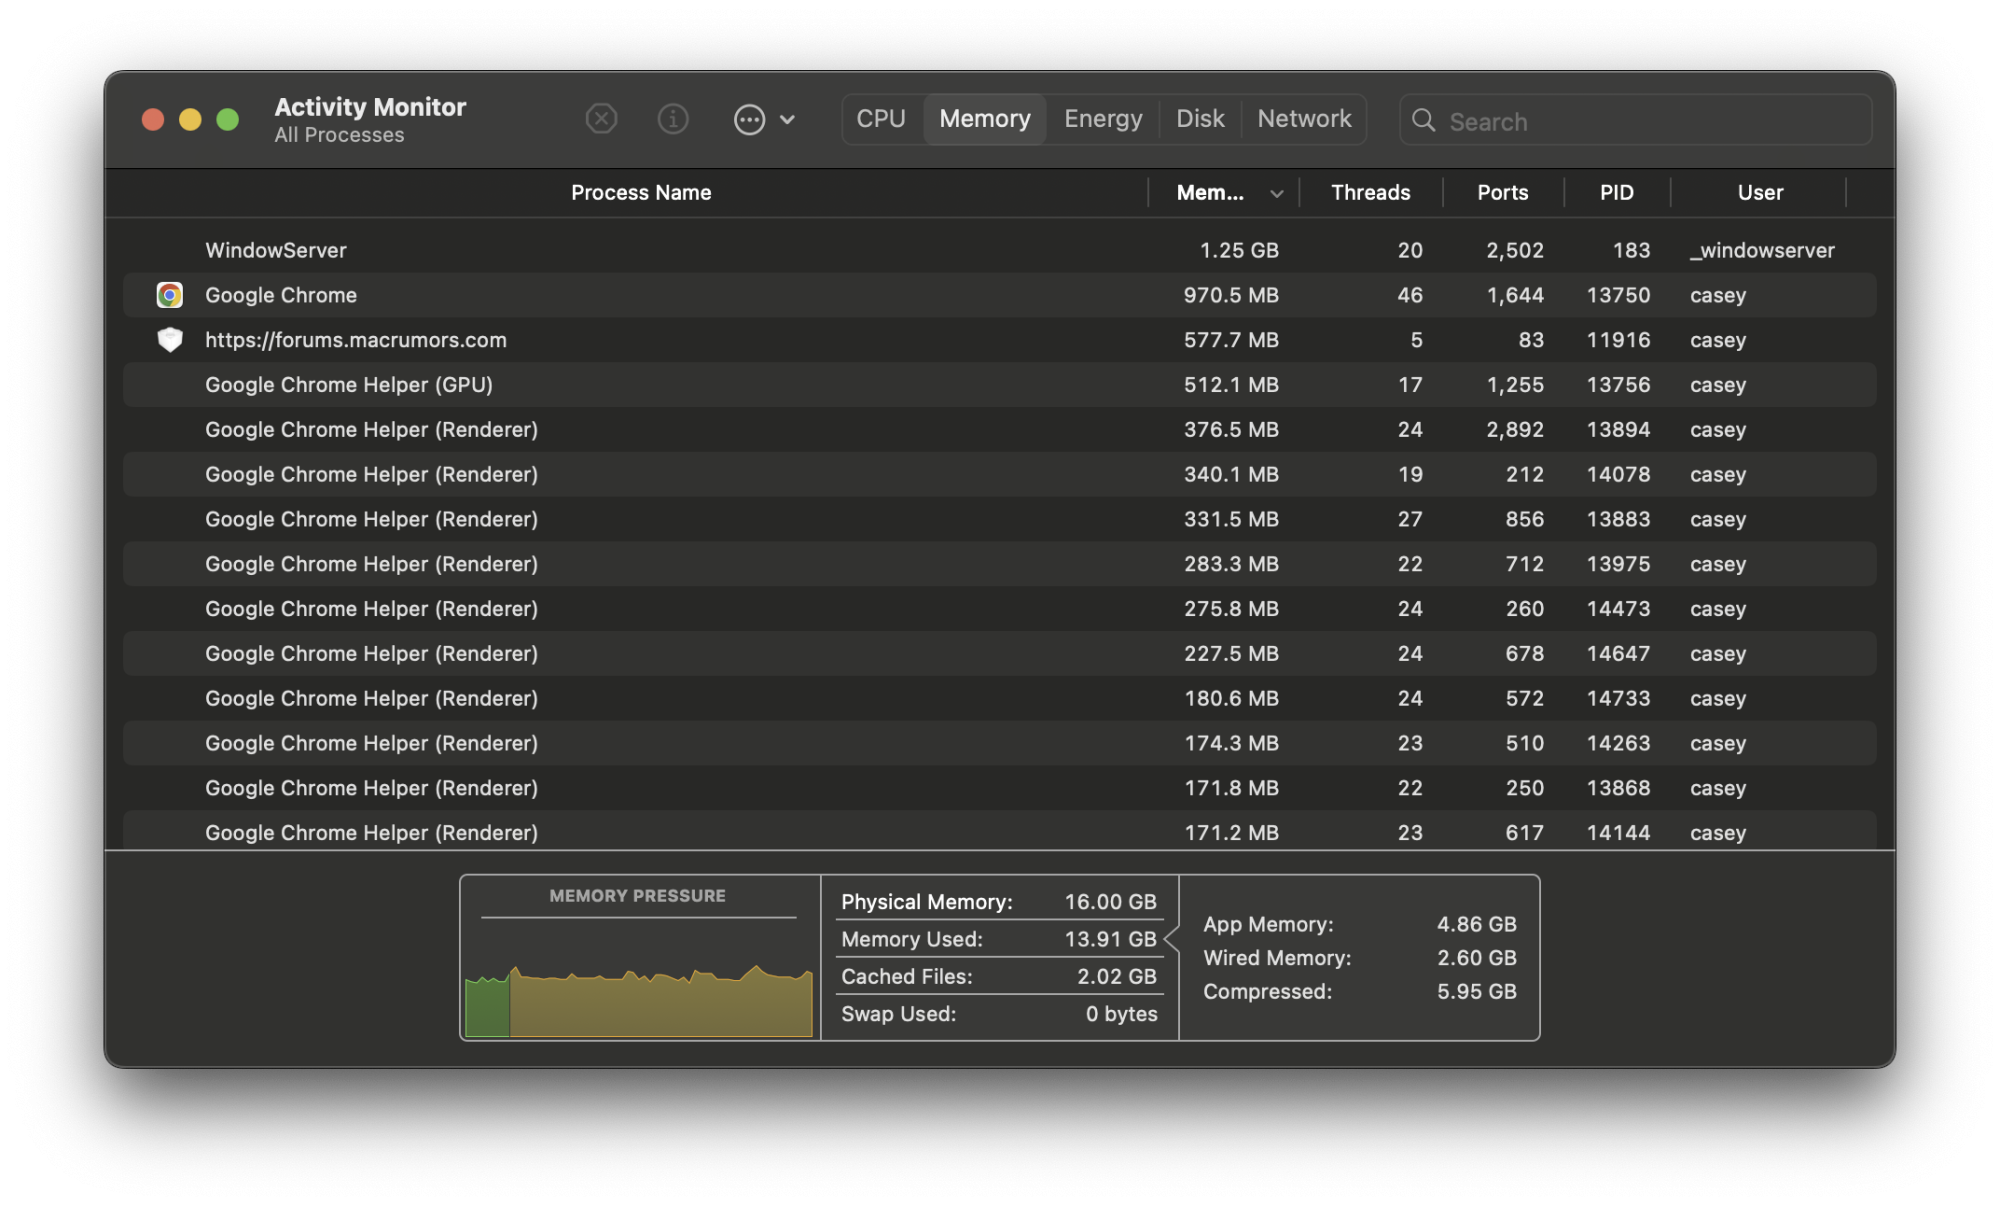Select the Renderer row using 340.1 MB
Viewport: 2000px width, 1206px height.
point(999,474)
